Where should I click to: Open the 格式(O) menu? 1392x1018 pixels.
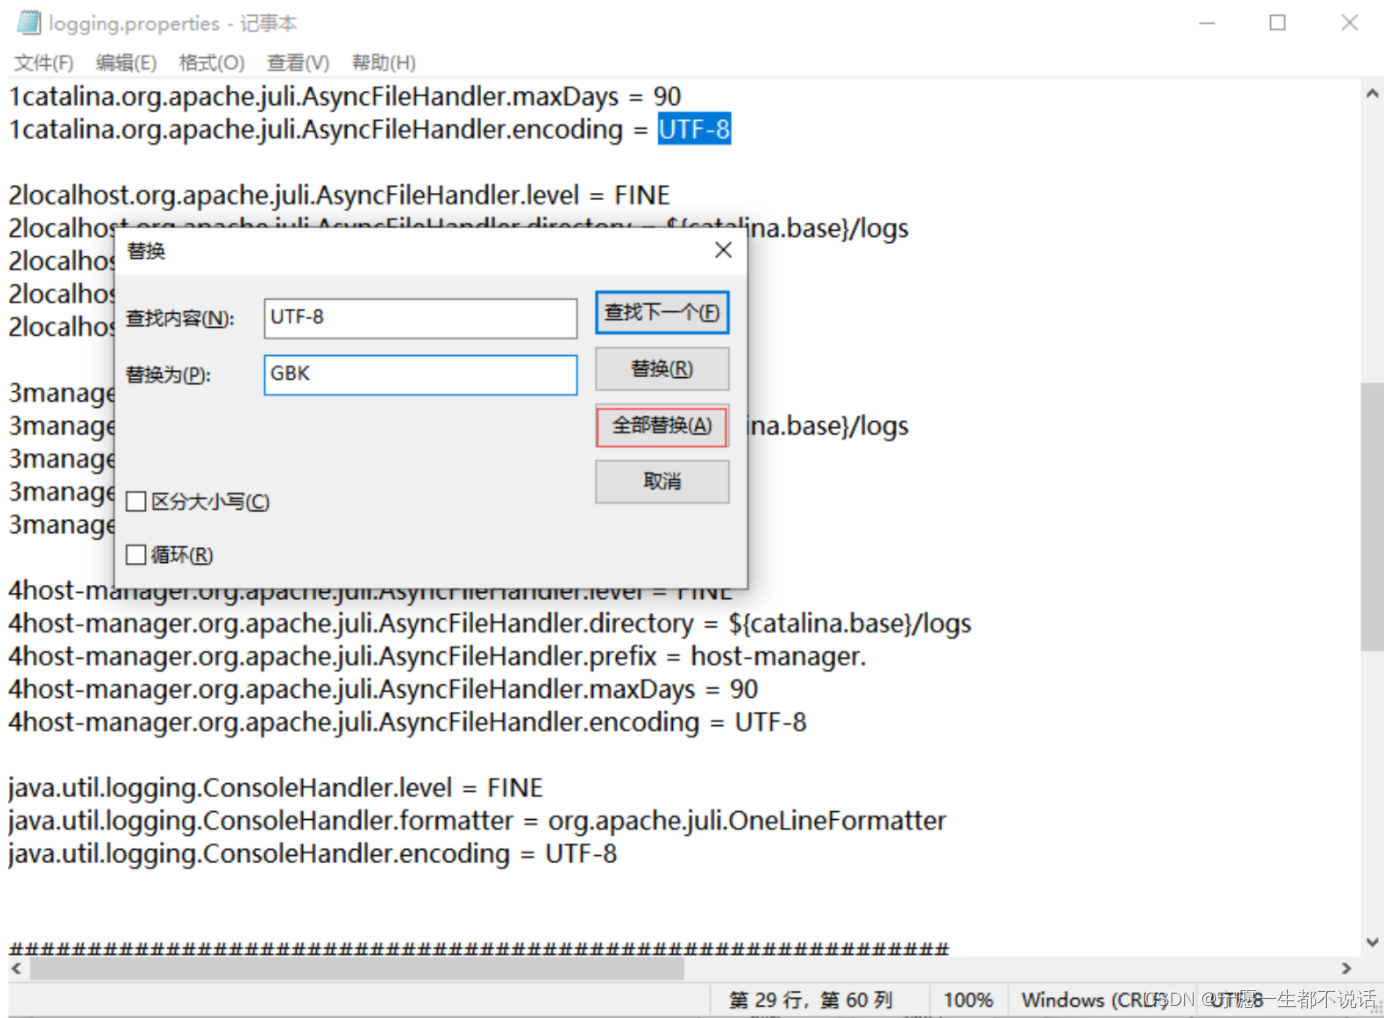click(211, 63)
